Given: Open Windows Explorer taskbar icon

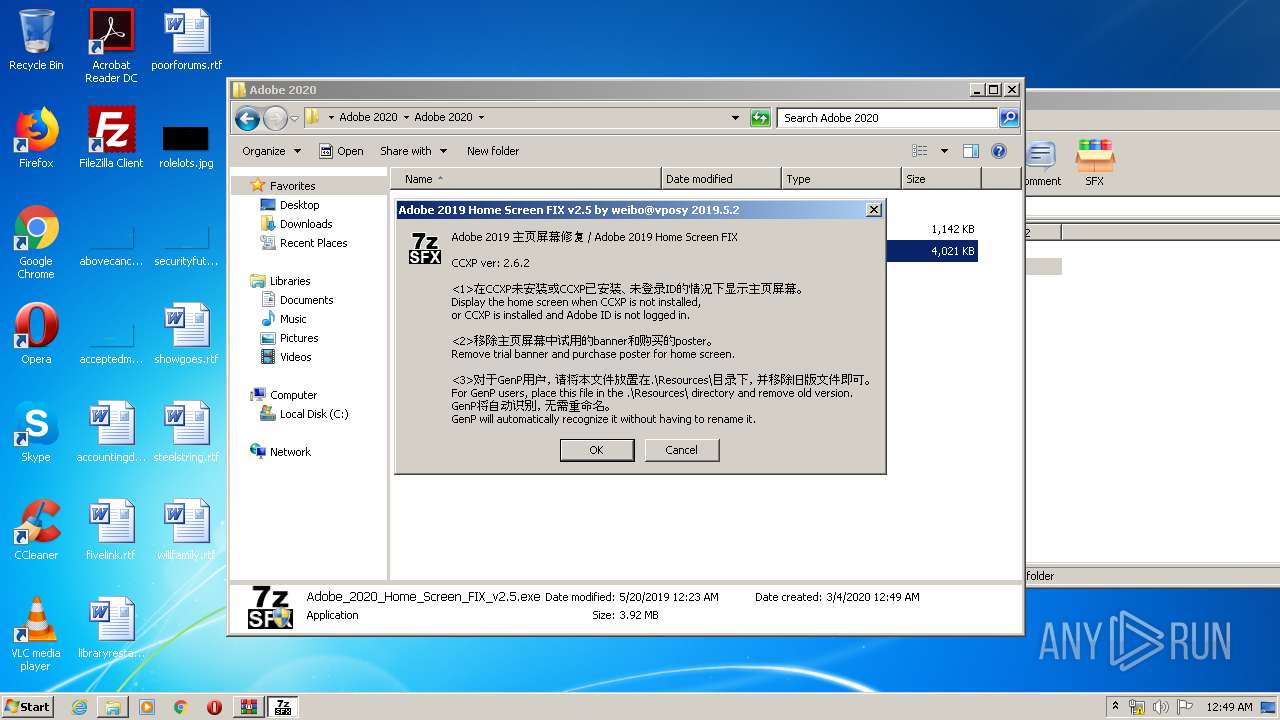Looking at the screenshot, I should pyautogui.click(x=113, y=707).
